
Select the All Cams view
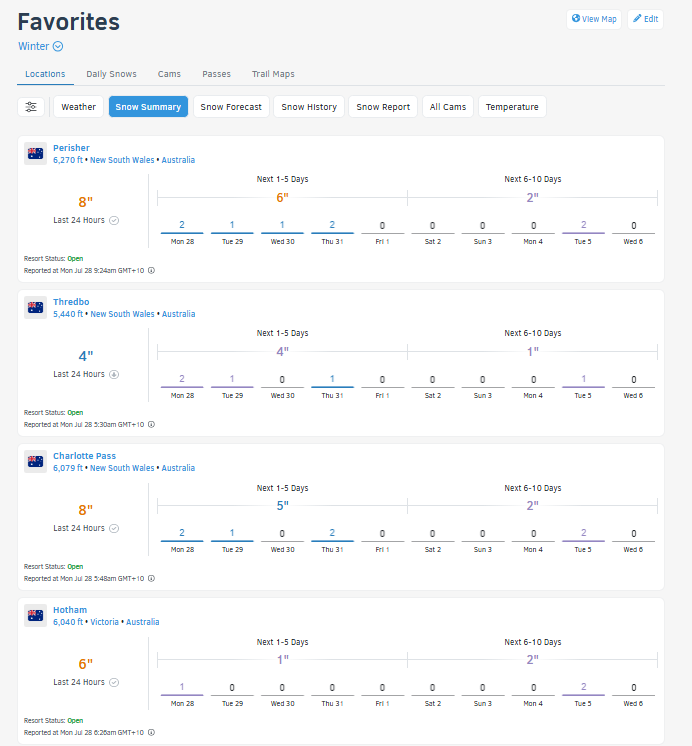coord(448,107)
